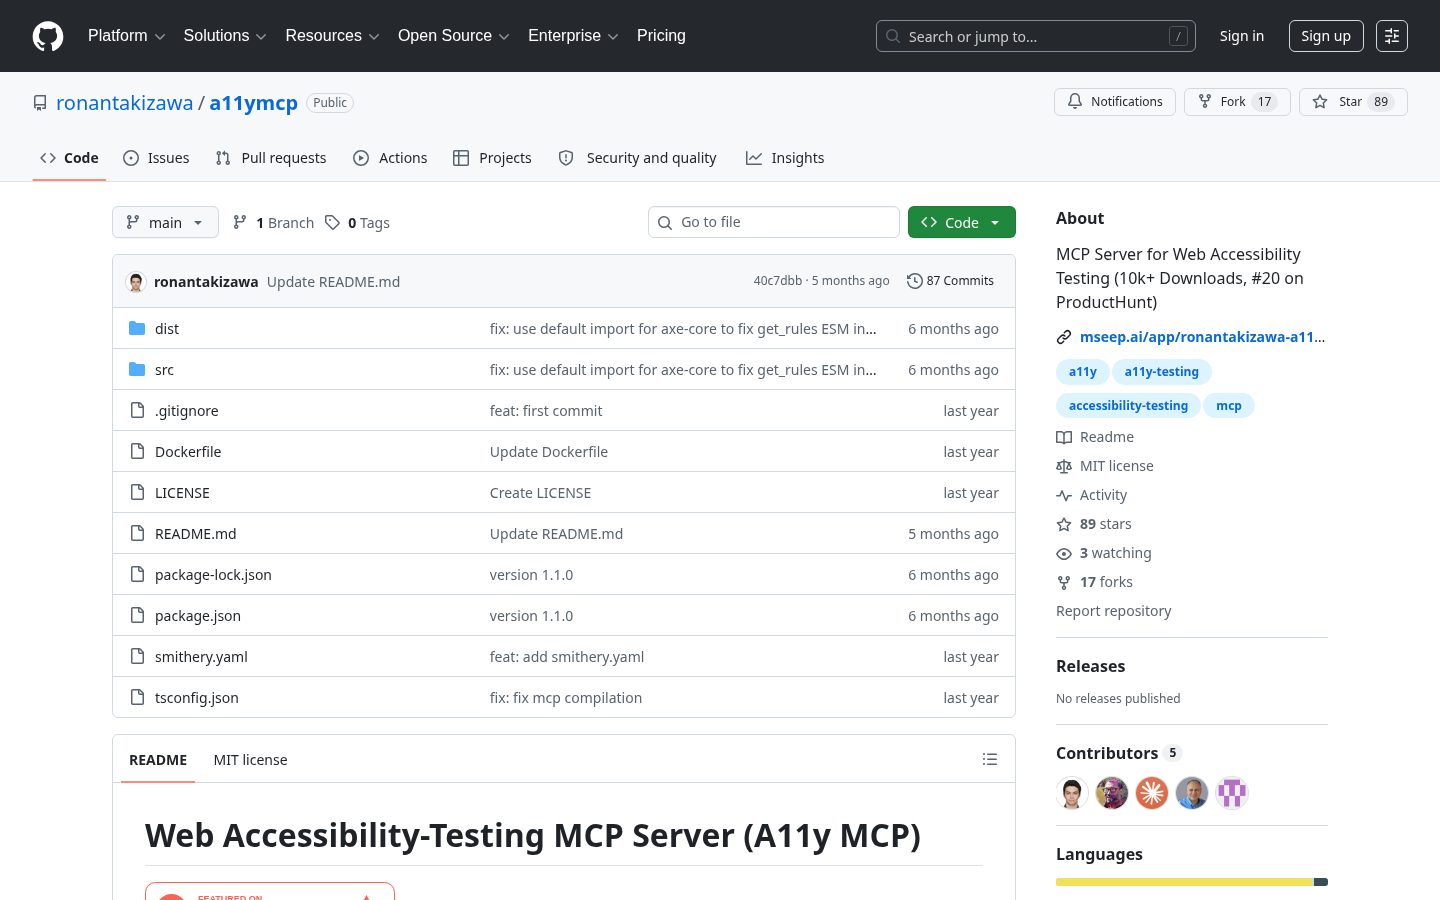
Task: Open the package-lock.json file
Action: click(x=213, y=575)
